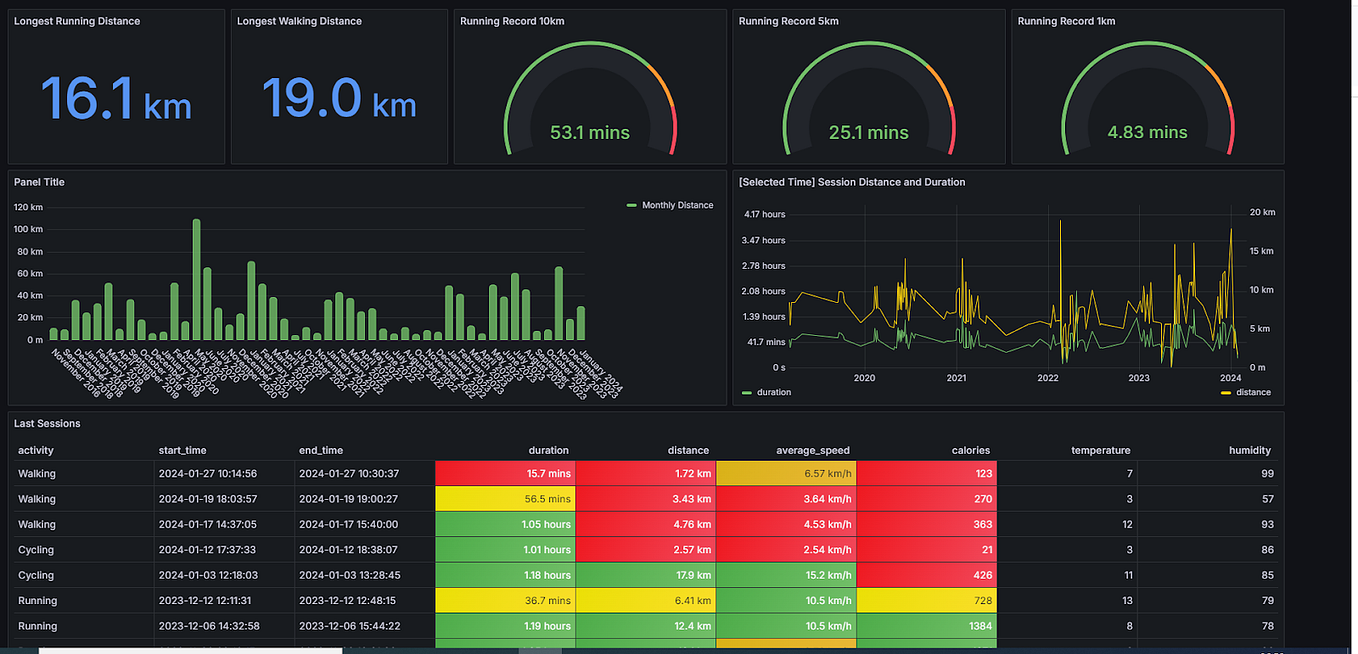Sort the table by activity column
The width and height of the screenshot is (1358, 654).
[x=35, y=450]
